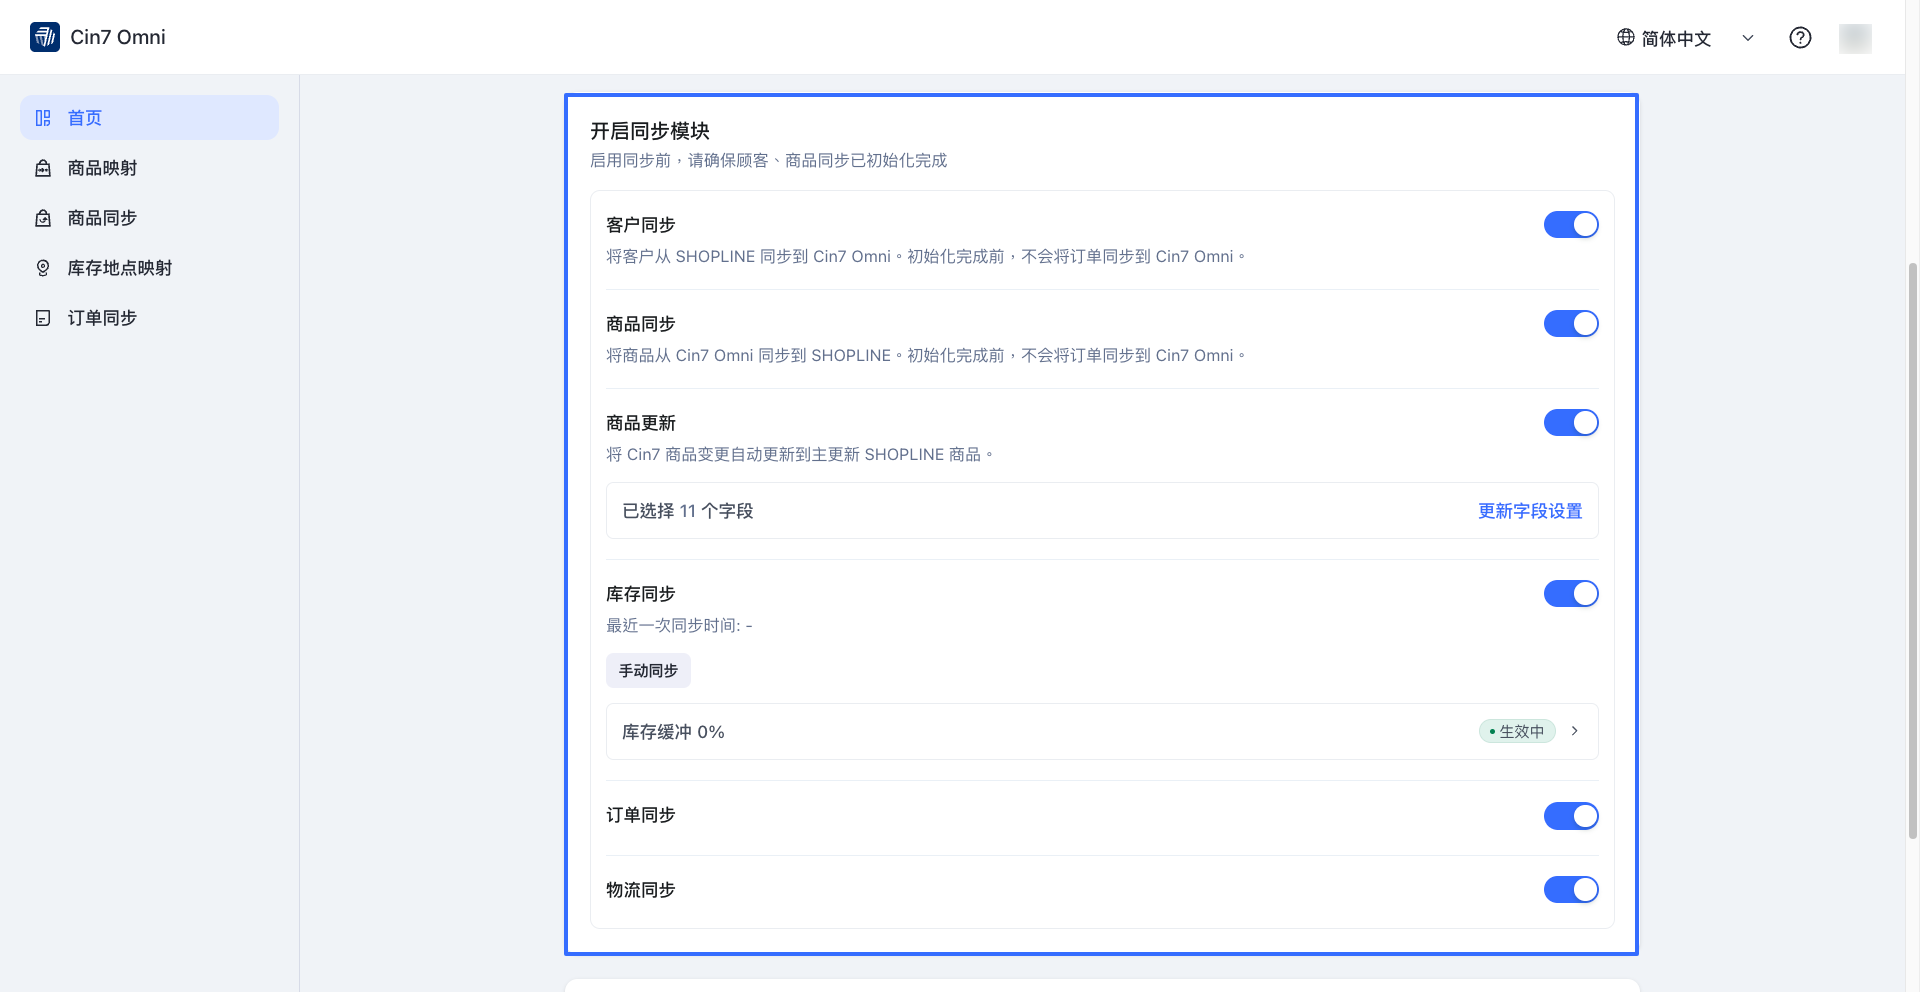Toggle the 客户同步 switch
This screenshot has width=1920, height=992.
pyautogui.click(x=1571, y=225)
